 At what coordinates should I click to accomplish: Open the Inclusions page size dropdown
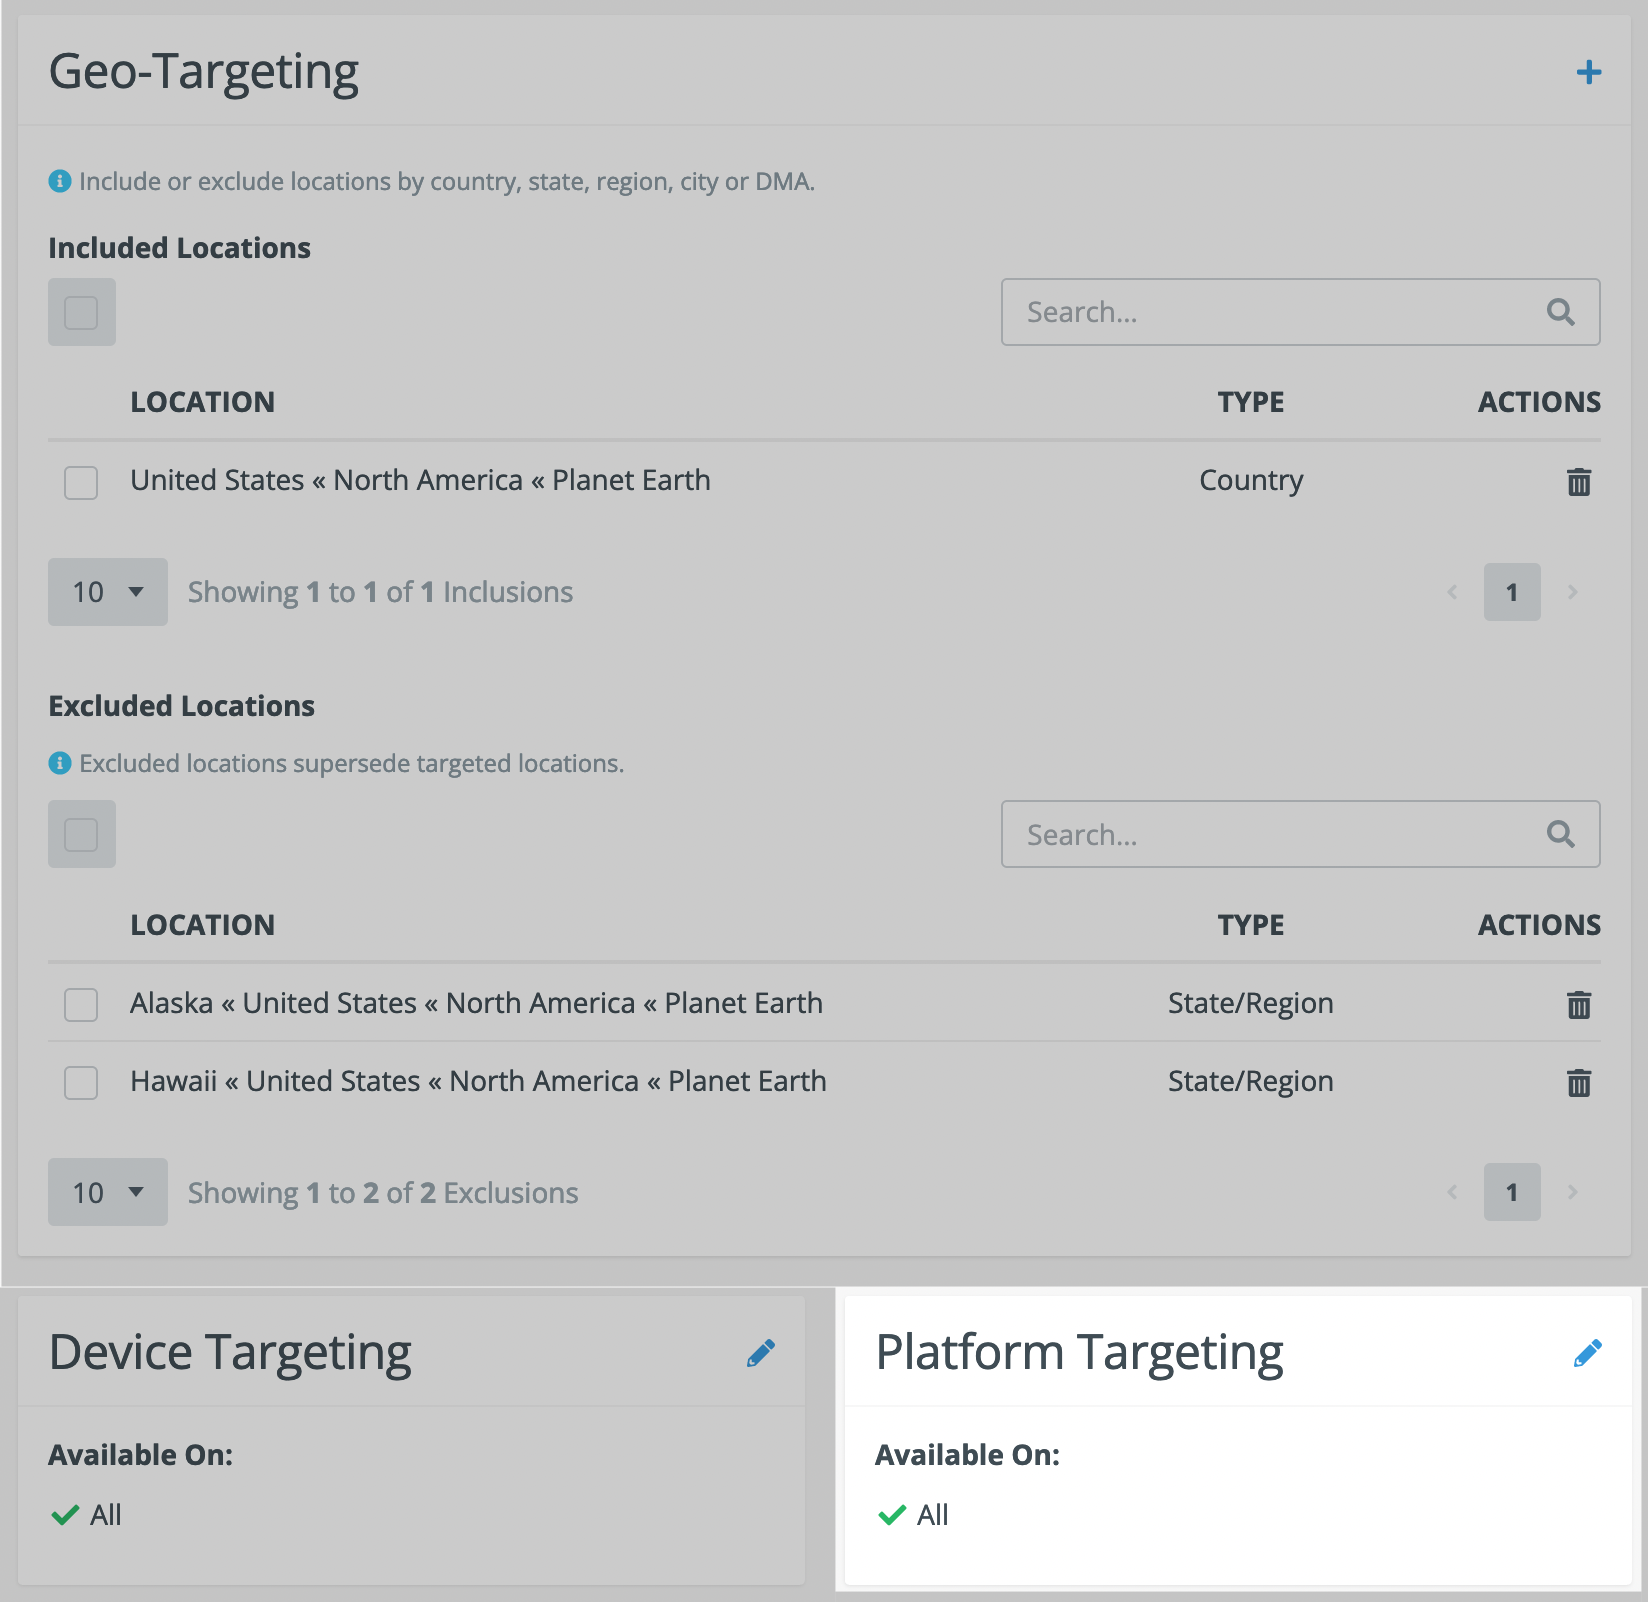click(x=108, y=592)
